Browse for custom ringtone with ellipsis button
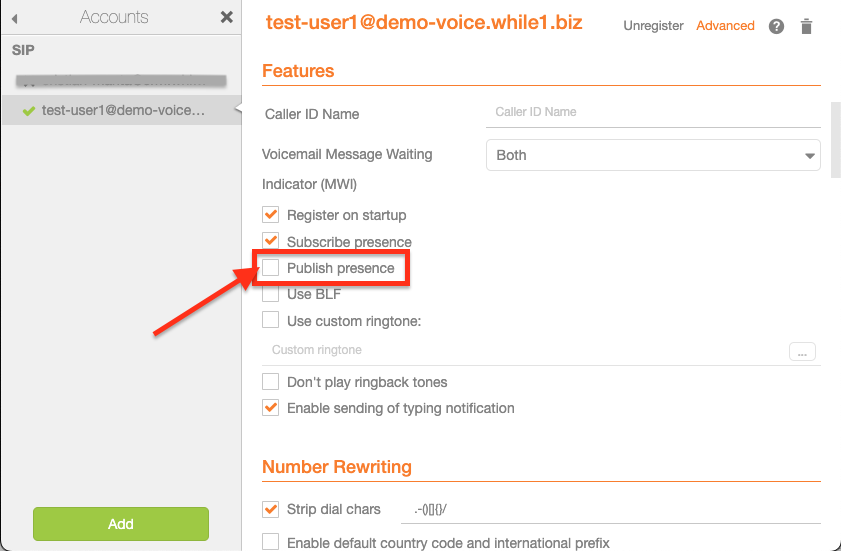The width and height of the screenshot is (841, 551). [x=802, y=351]
